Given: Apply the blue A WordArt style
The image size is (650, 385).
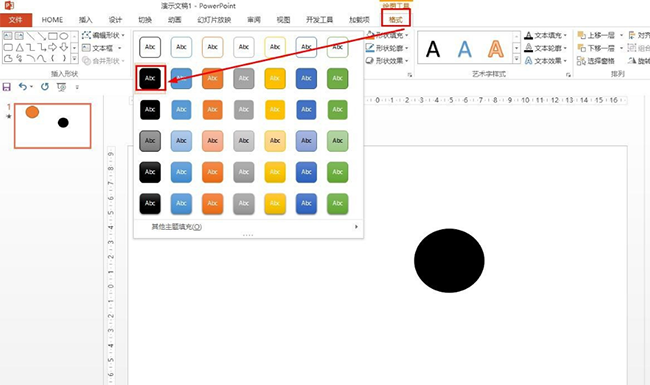Looking at the screenshot, I should 464,49.
